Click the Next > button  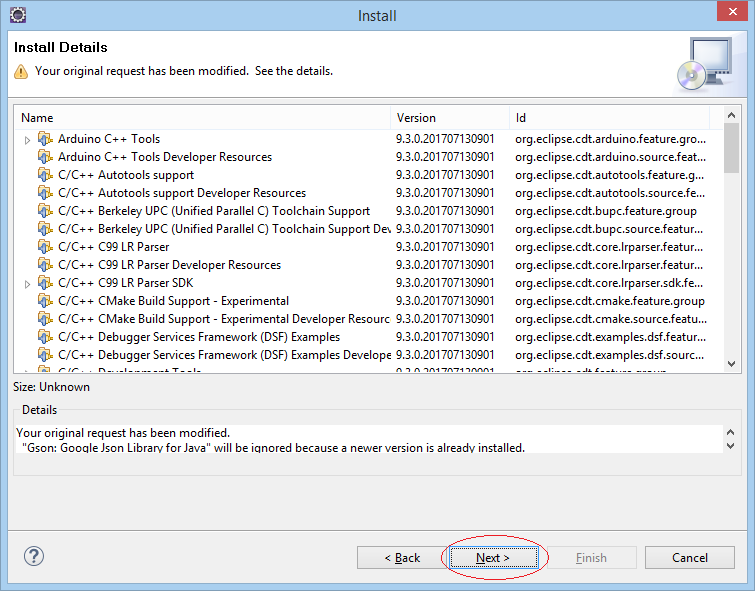tap(493, 557)
